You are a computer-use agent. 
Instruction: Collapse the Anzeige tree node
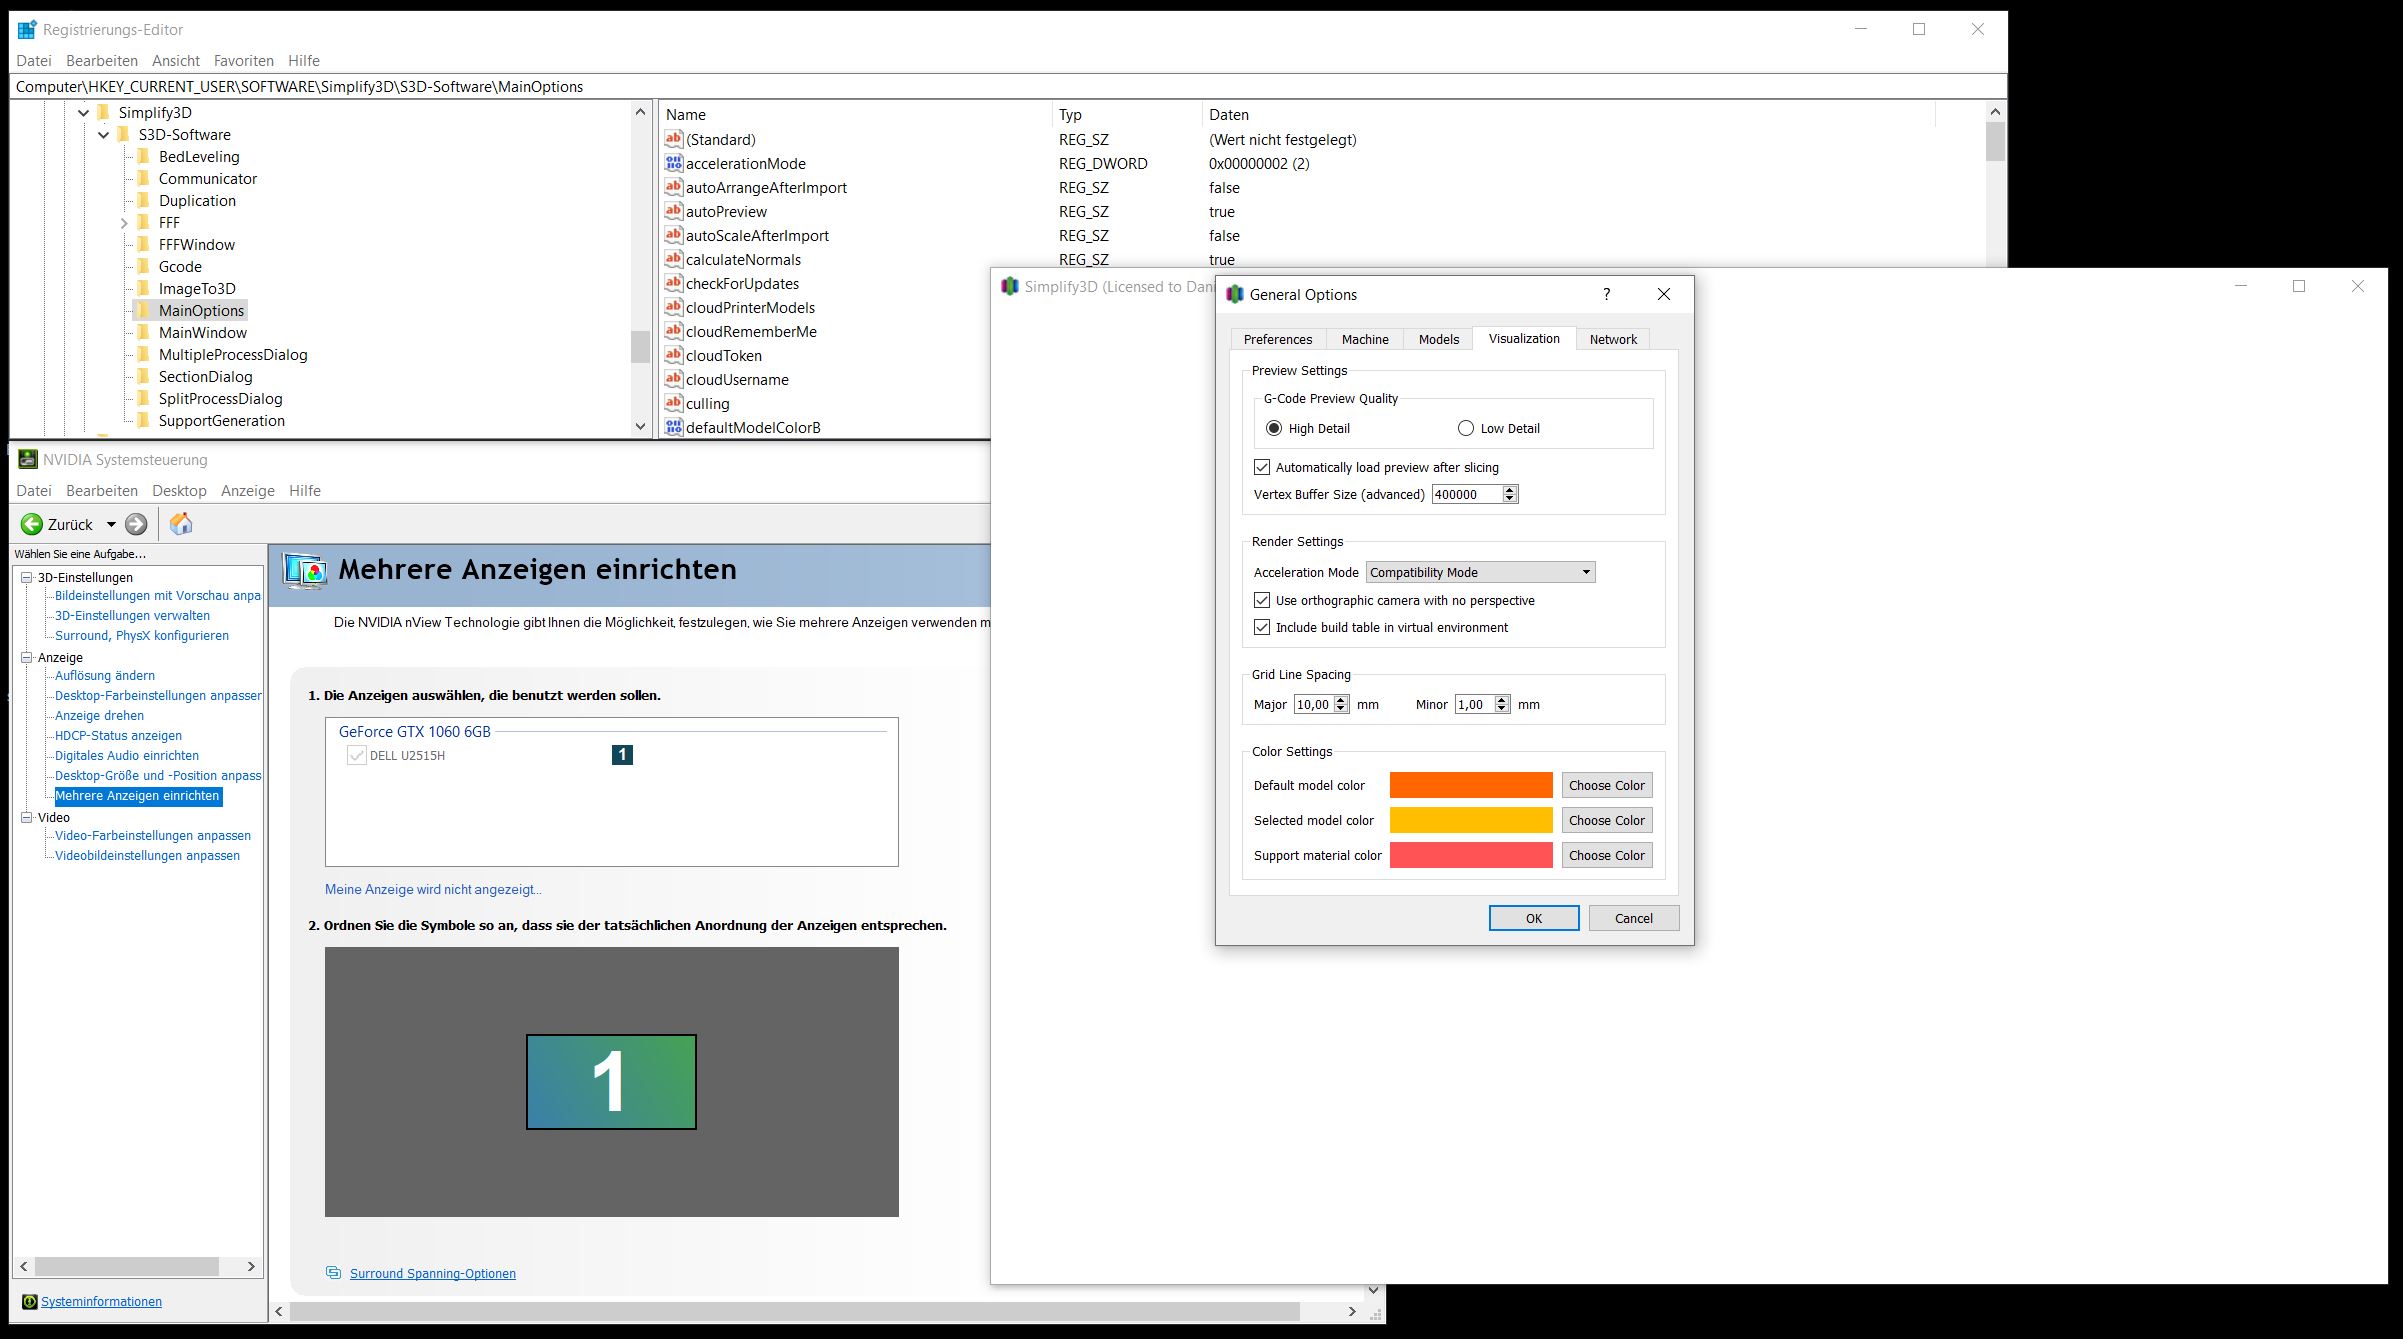tap(27, 657)
